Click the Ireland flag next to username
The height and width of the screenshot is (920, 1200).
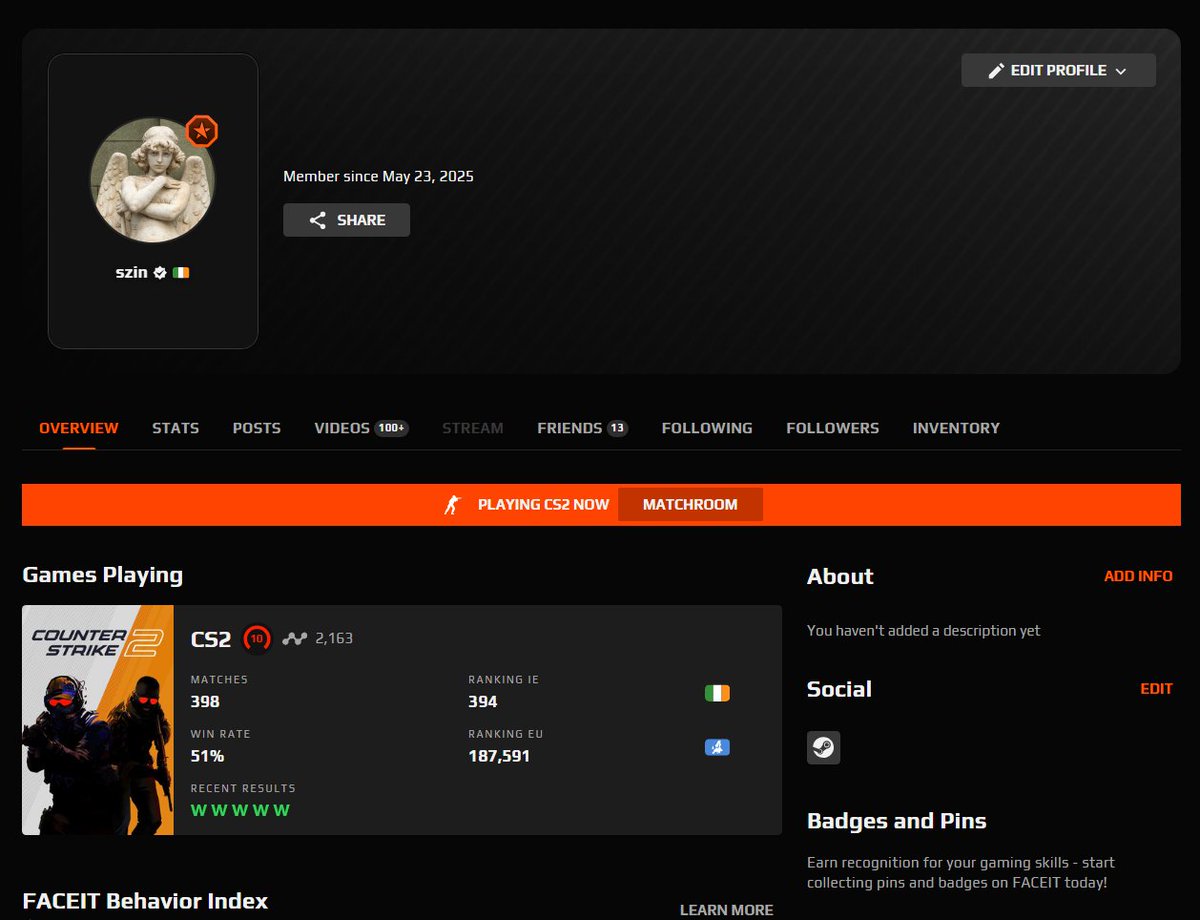(181, 272)
